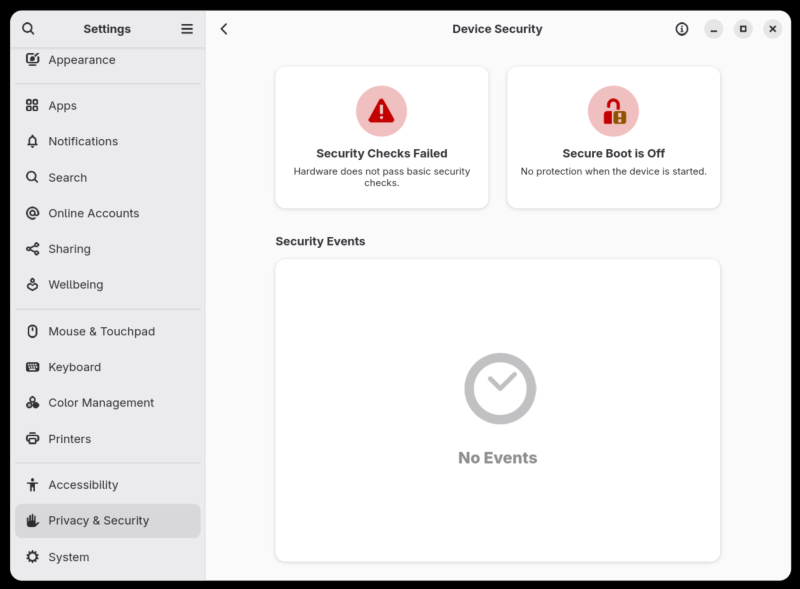Open Printers via the printer icon
Image resolution: width=800 pixels, height=589 pixels.
pos(33,439)
